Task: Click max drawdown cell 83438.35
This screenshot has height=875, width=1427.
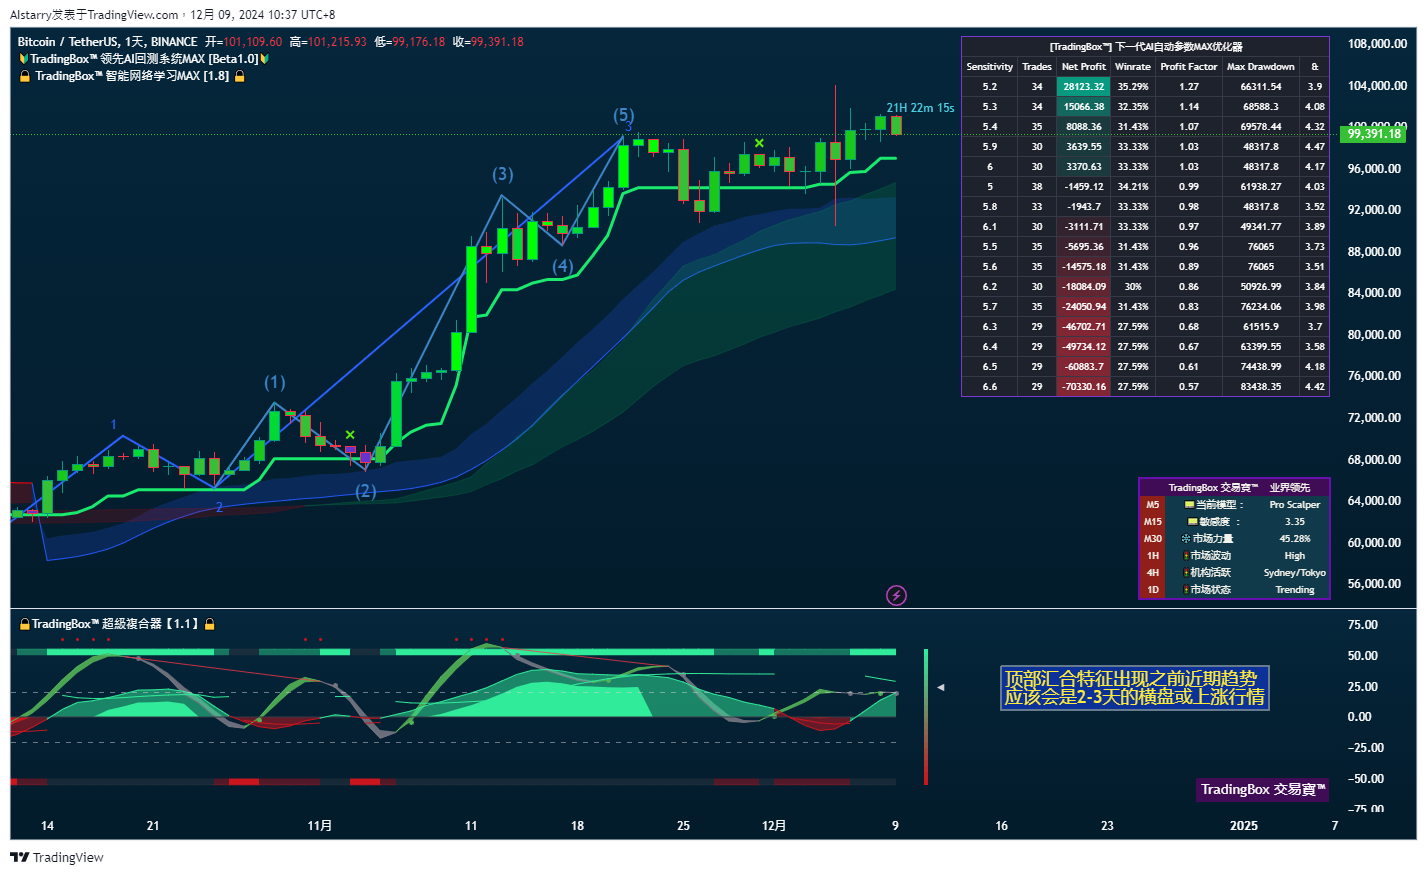Action: click(1261, 387)
